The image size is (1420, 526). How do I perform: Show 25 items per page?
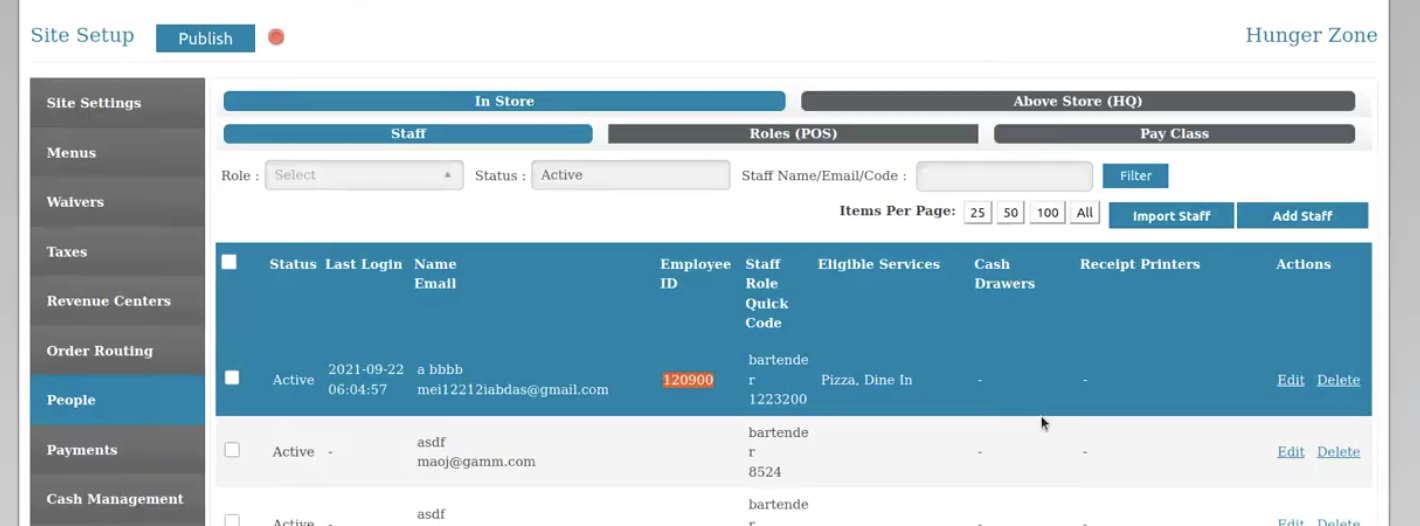pyautogui.click(x=977, y=213)
